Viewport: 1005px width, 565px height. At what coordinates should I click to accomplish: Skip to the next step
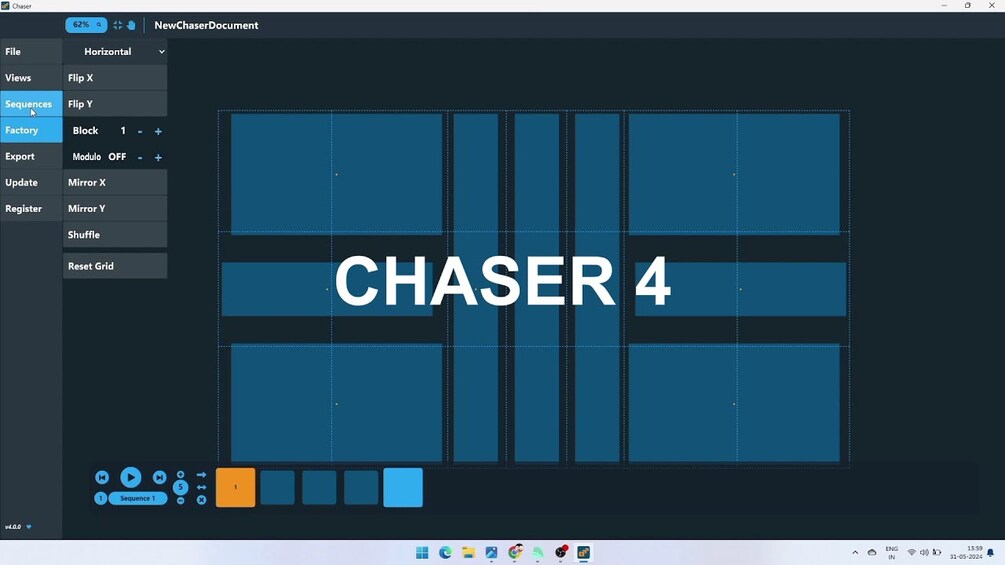pos(160,477)
